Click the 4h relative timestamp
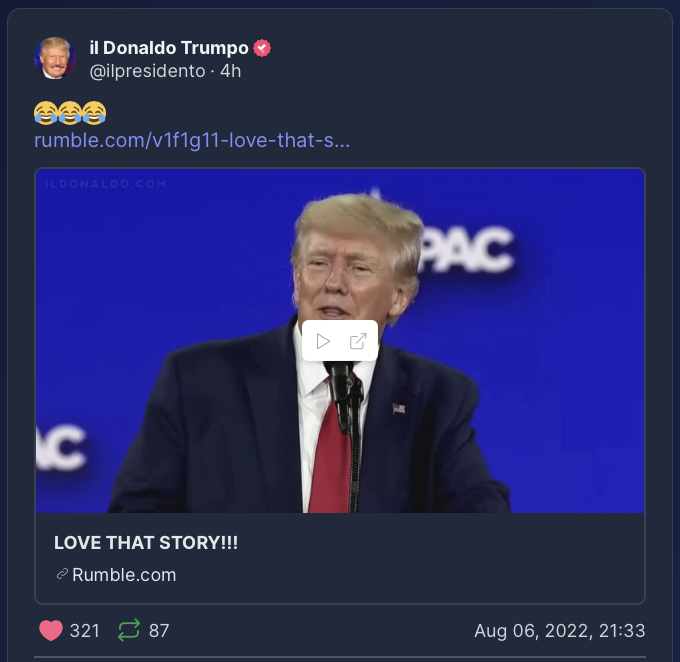 (x=230, y=71)
